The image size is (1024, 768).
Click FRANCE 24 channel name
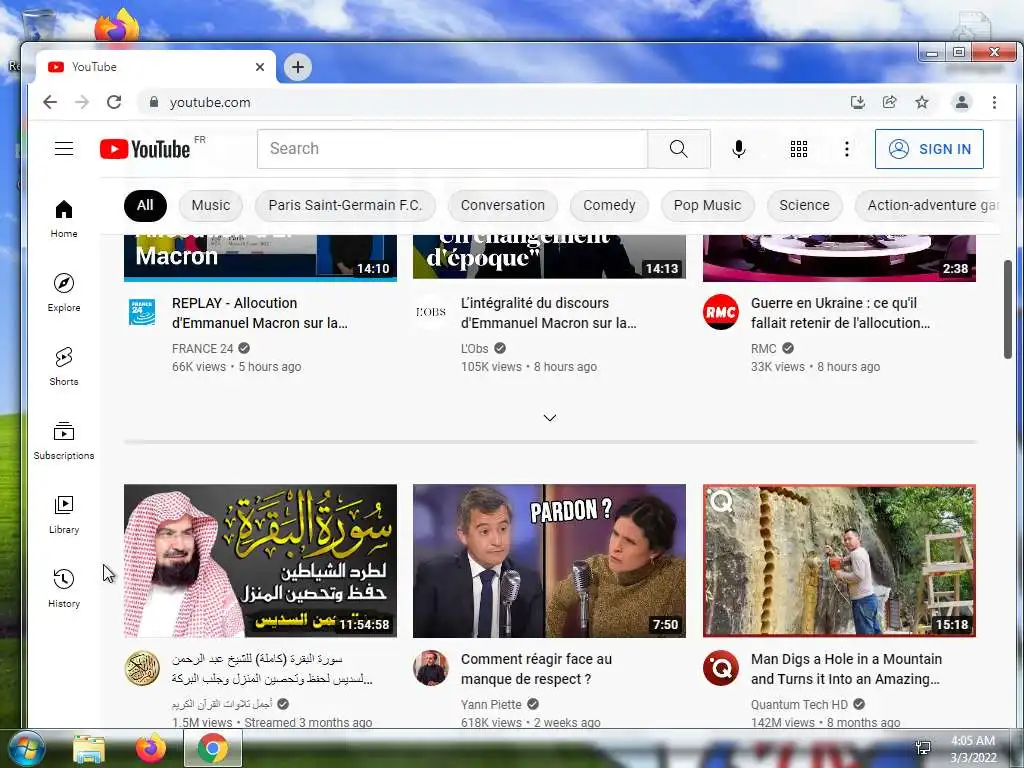[202, 349]
